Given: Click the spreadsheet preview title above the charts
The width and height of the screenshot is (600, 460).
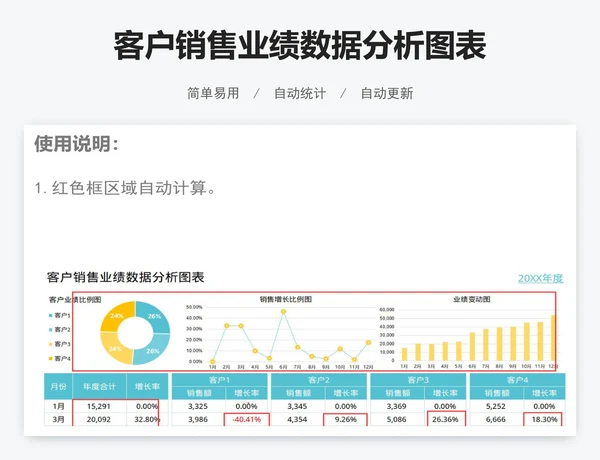Looking at the screenshot, I should [126, 277].
